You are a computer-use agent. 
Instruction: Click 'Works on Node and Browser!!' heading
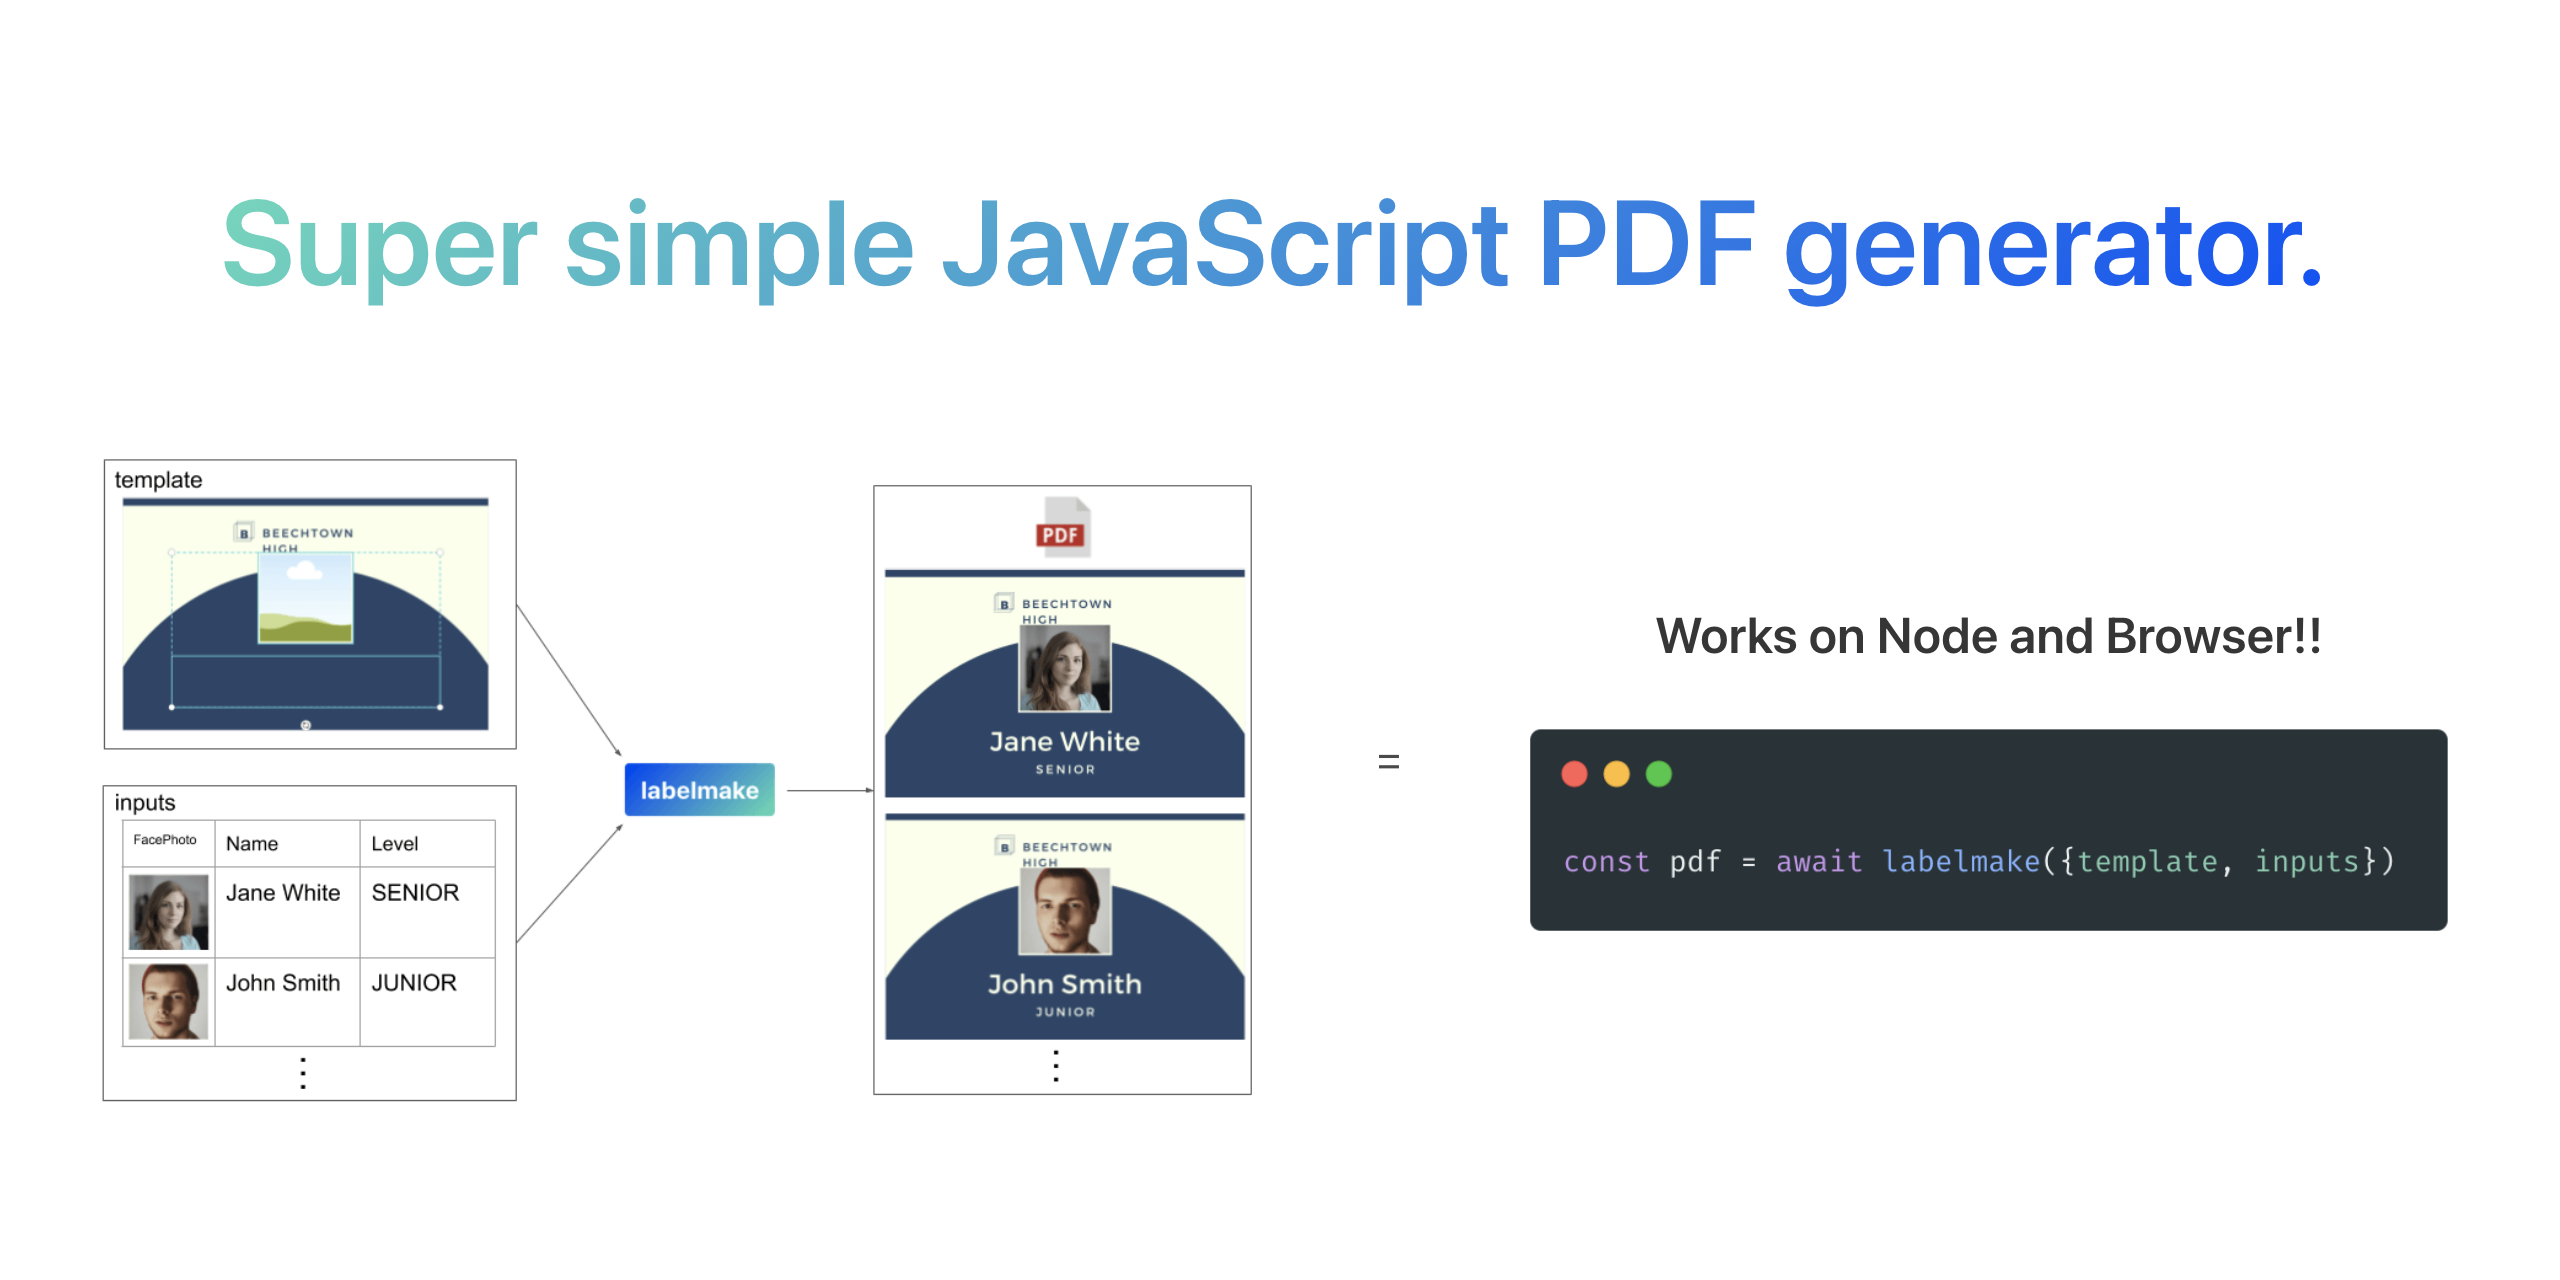click(1988, 636)
